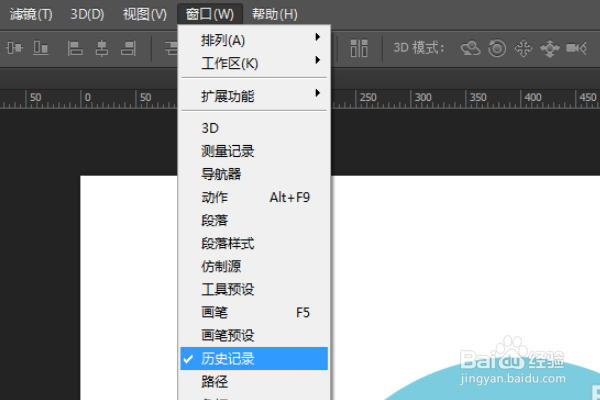Select the 3D slide object icon

549,49
